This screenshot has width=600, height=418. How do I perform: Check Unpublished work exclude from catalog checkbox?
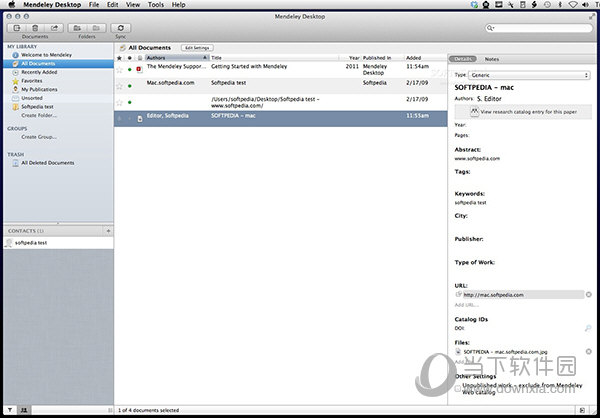click(458, 389)
